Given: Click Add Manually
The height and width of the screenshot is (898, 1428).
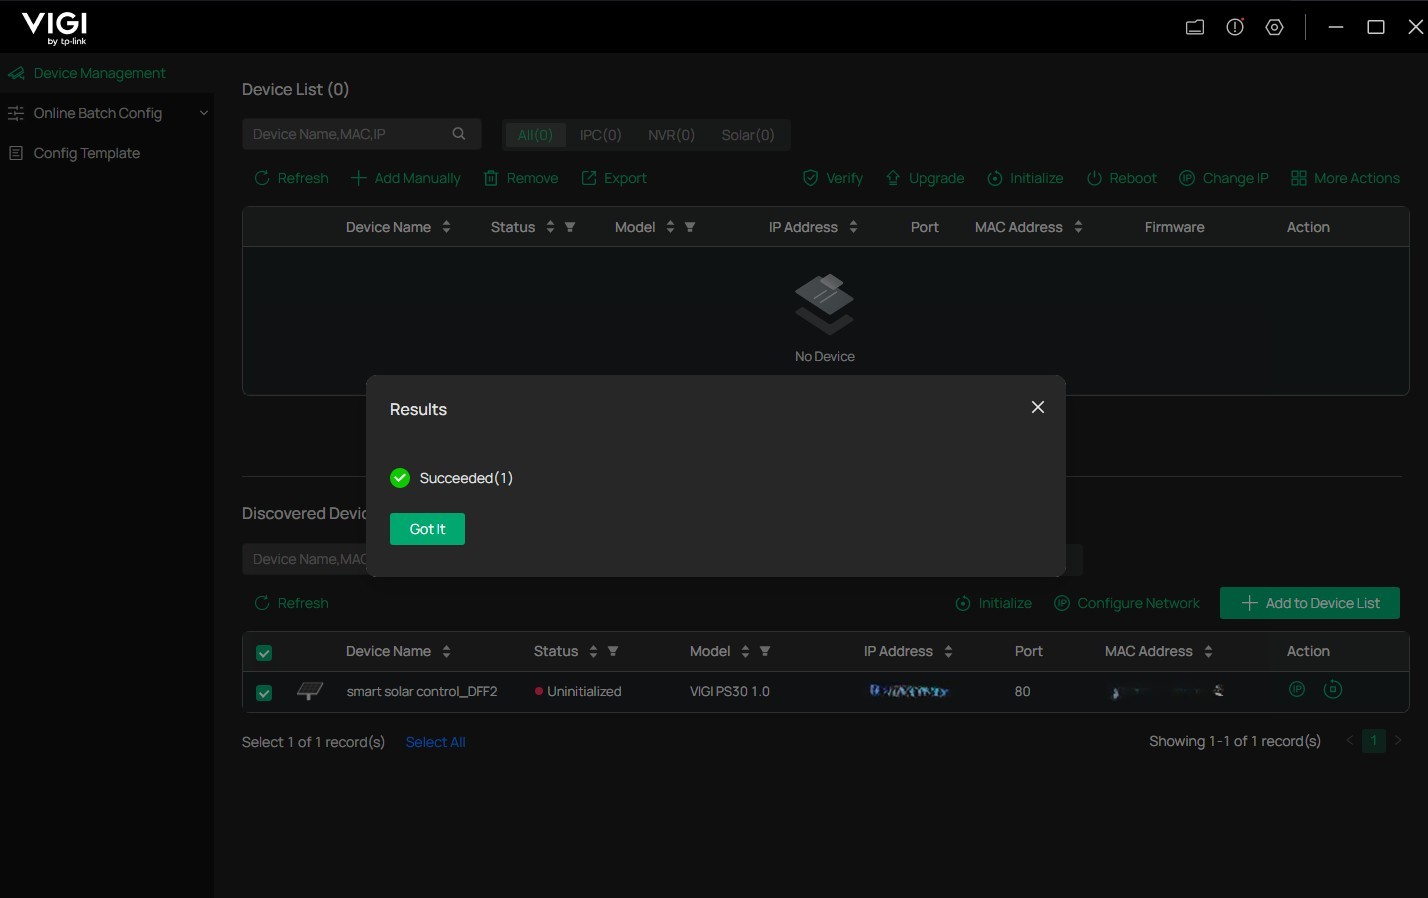Looking at the screenshot, I should [406, 178].
